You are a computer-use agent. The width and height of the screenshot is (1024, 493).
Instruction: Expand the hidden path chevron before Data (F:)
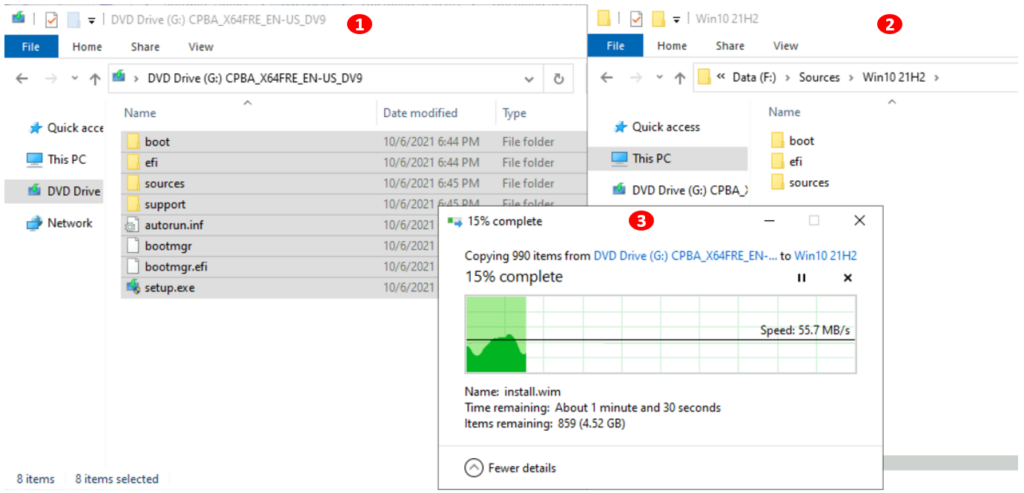click(722, 77)
